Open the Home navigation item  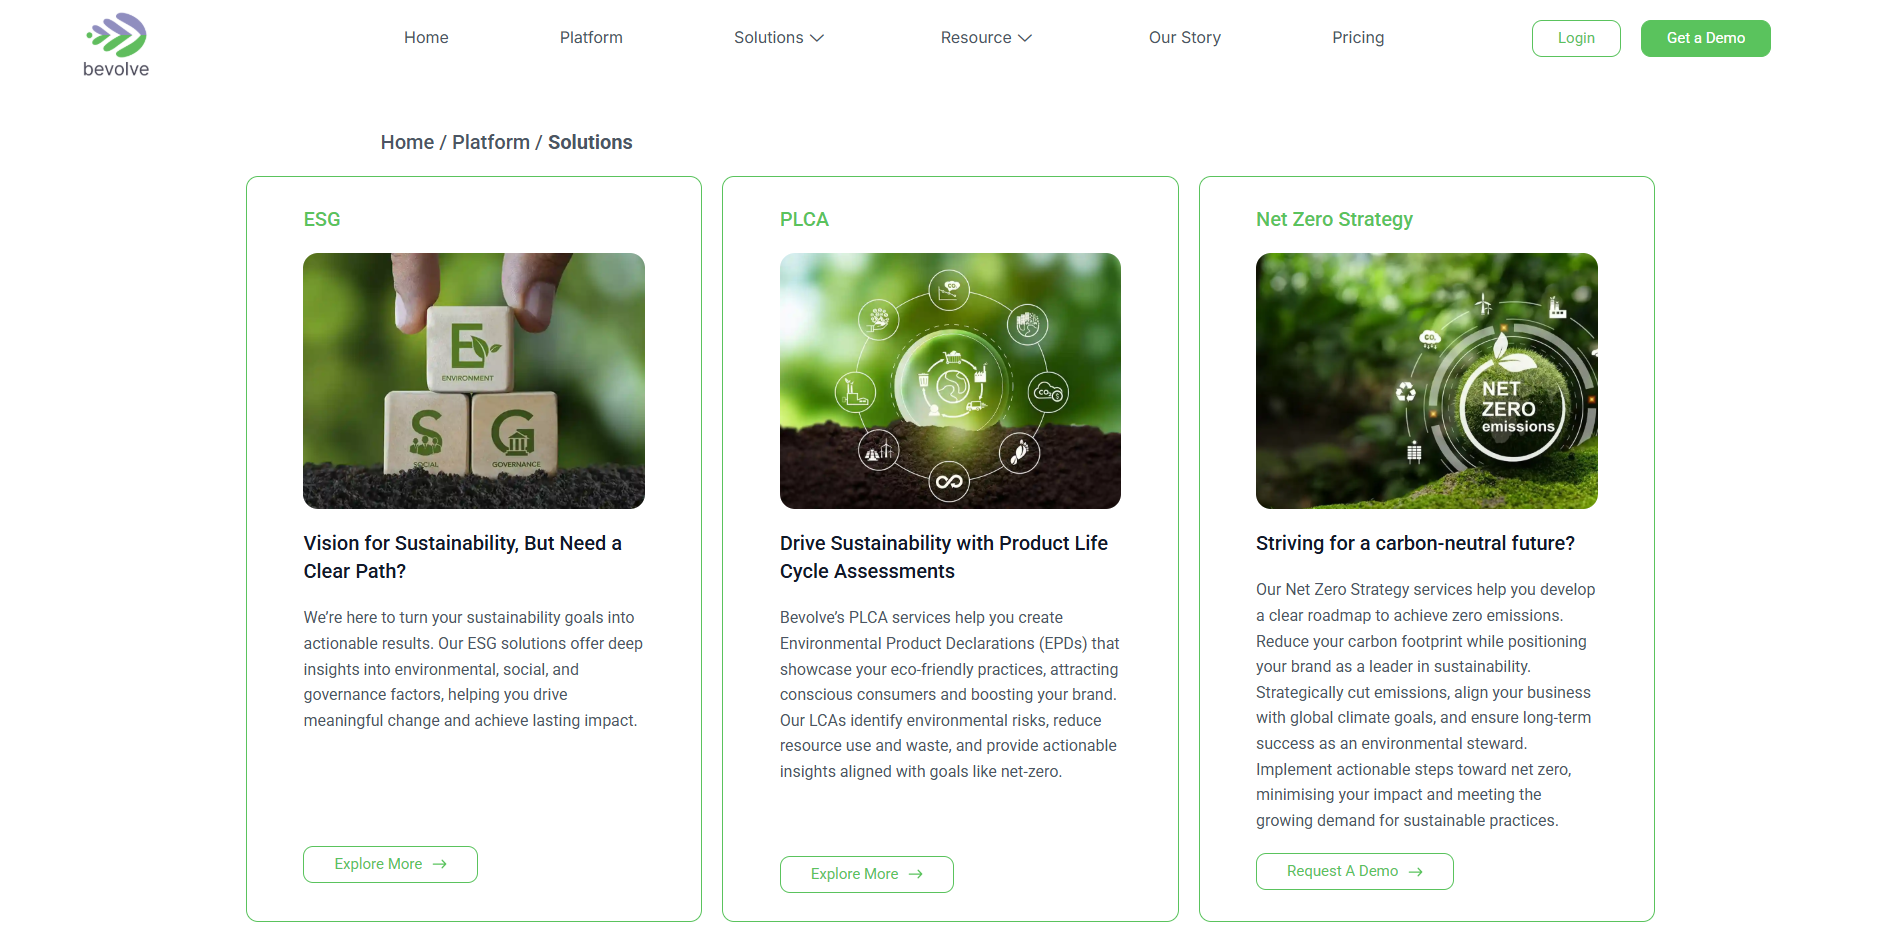coord(426,37)
